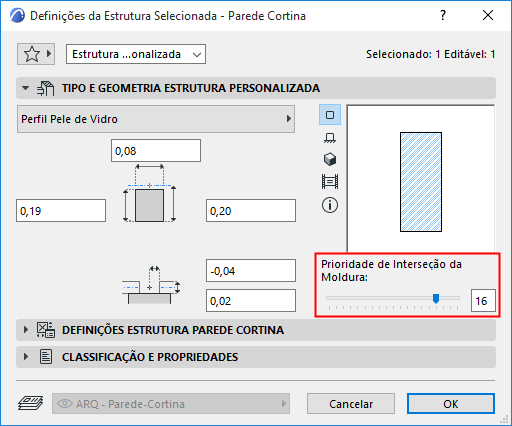Open the Favorites star button
This screenshot has height=426, width=512.
pos(36,54)
